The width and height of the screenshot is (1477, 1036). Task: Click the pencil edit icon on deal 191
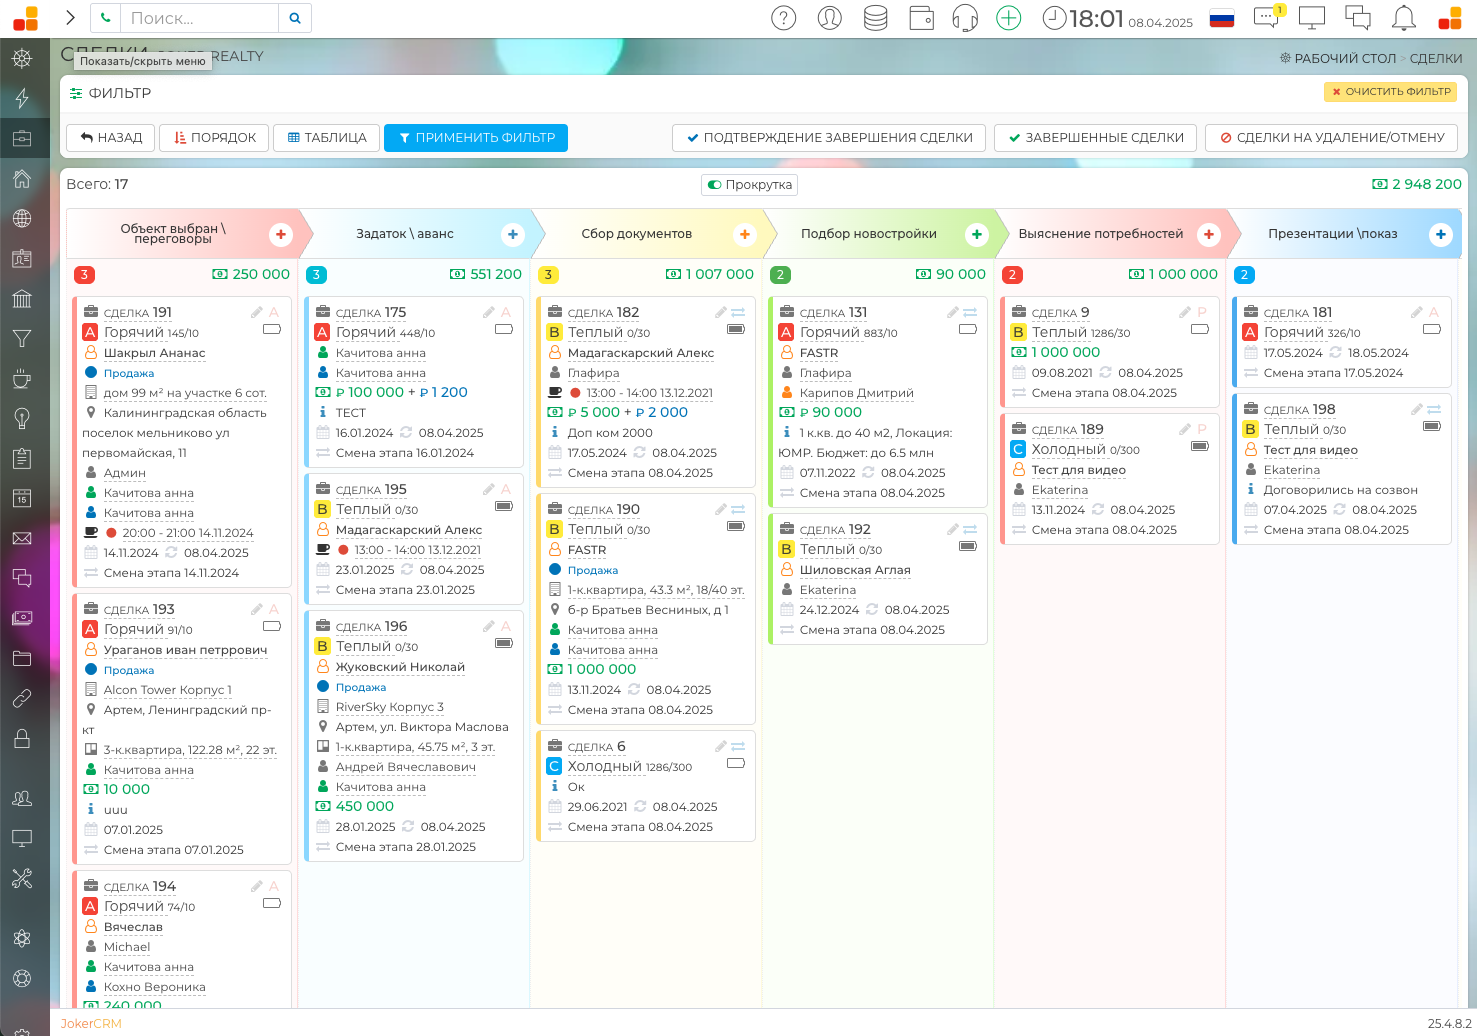point(257,312)
